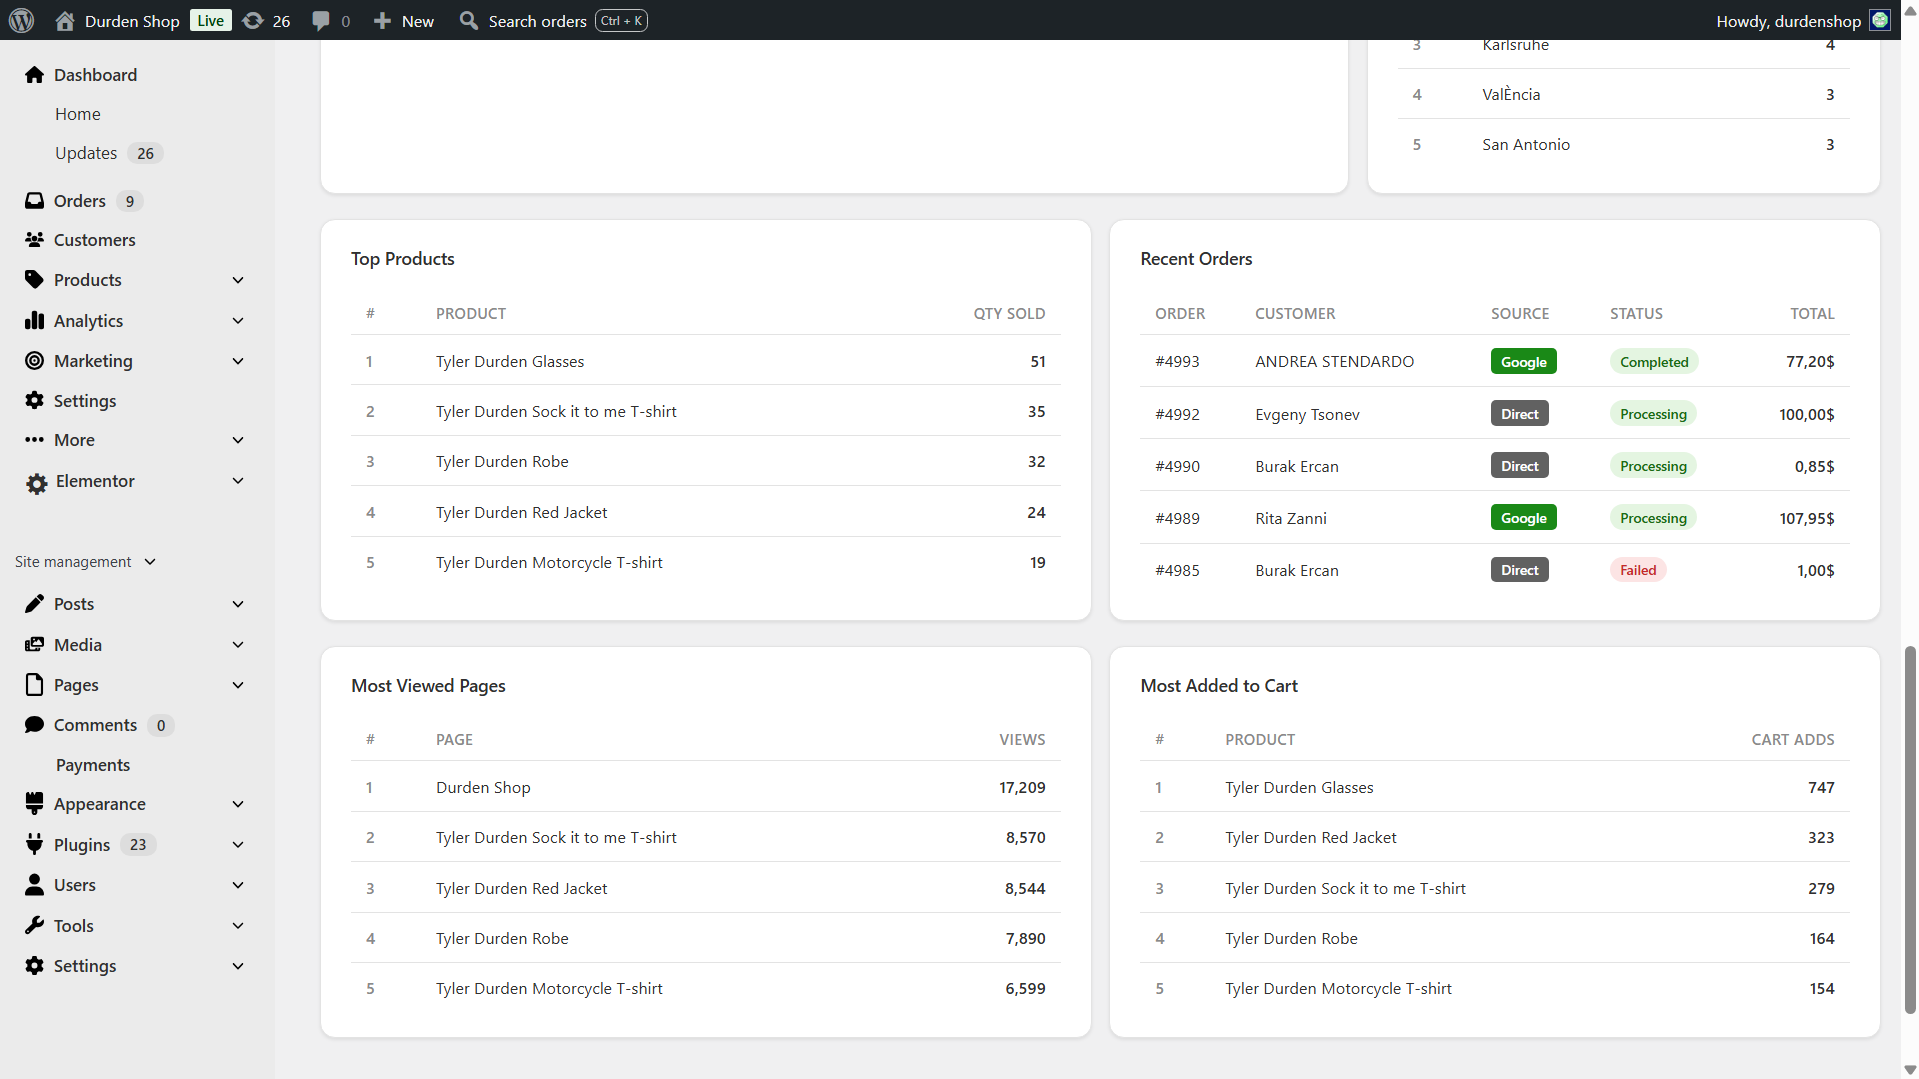Go to Dashboard Home submenu
The width and height of the screenshot is (1919, 1079).
[x=78, y=114]
